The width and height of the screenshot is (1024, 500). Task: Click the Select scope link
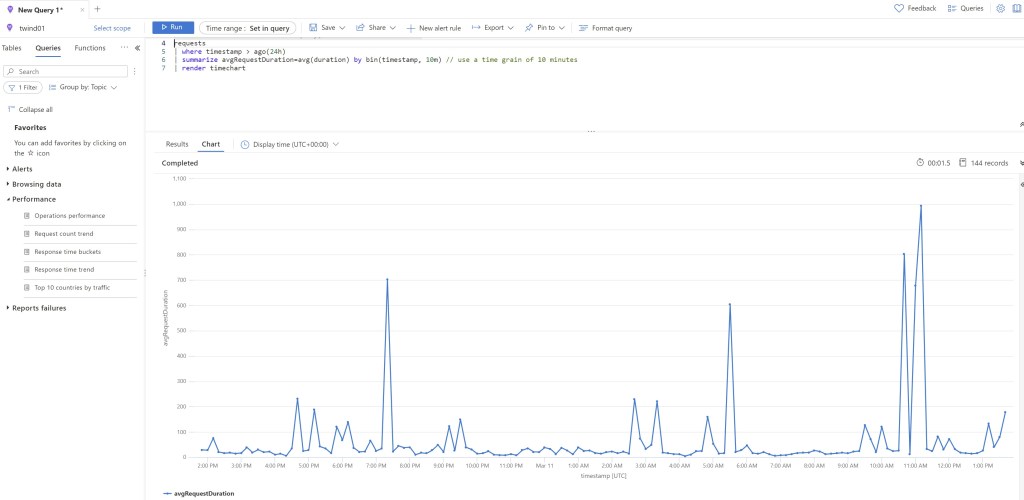point(112,28)
